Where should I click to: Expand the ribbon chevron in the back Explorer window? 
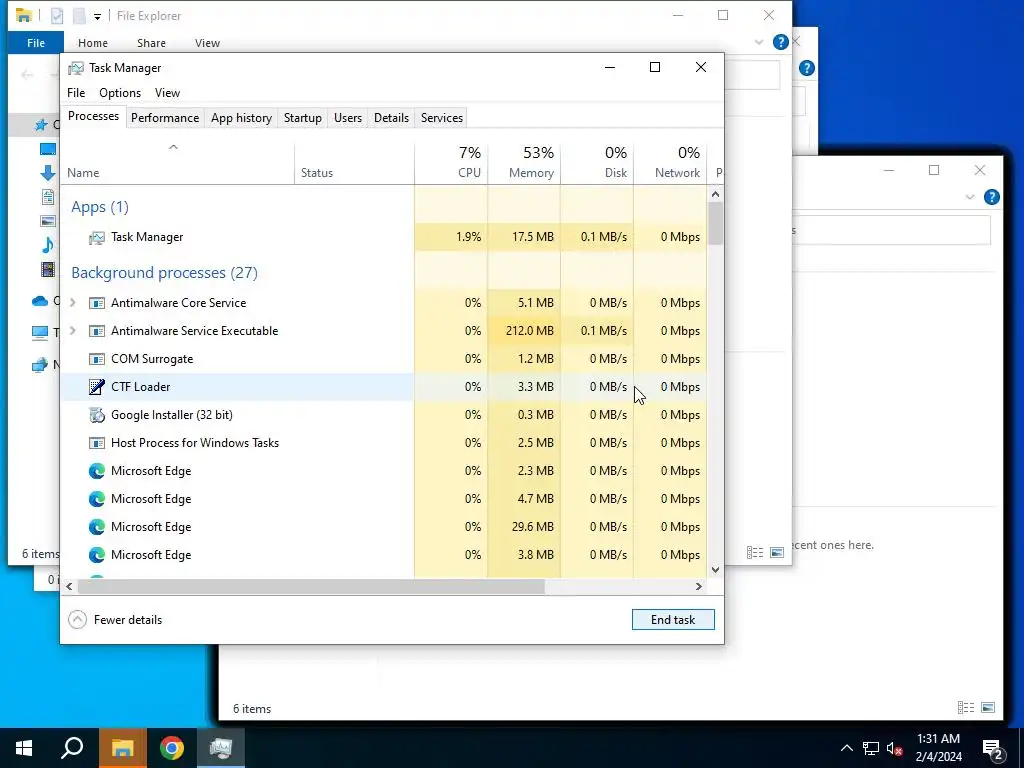(x=970, y=197)
